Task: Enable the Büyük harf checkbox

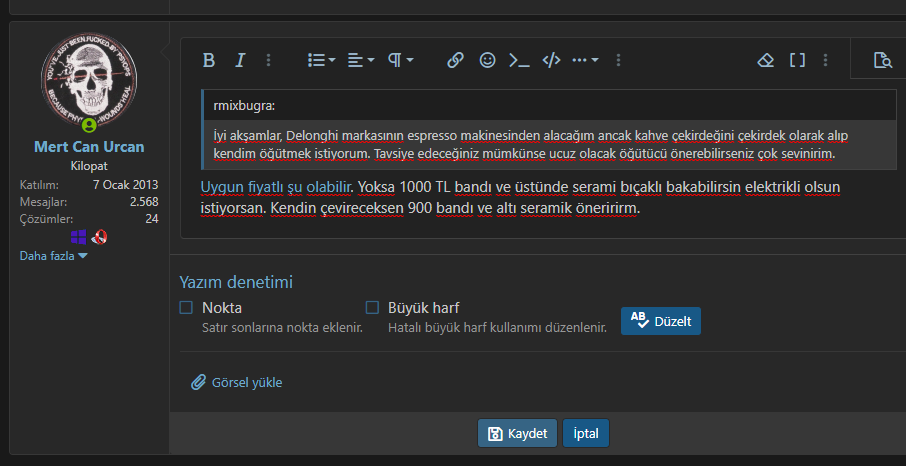Action: [372, 308]
